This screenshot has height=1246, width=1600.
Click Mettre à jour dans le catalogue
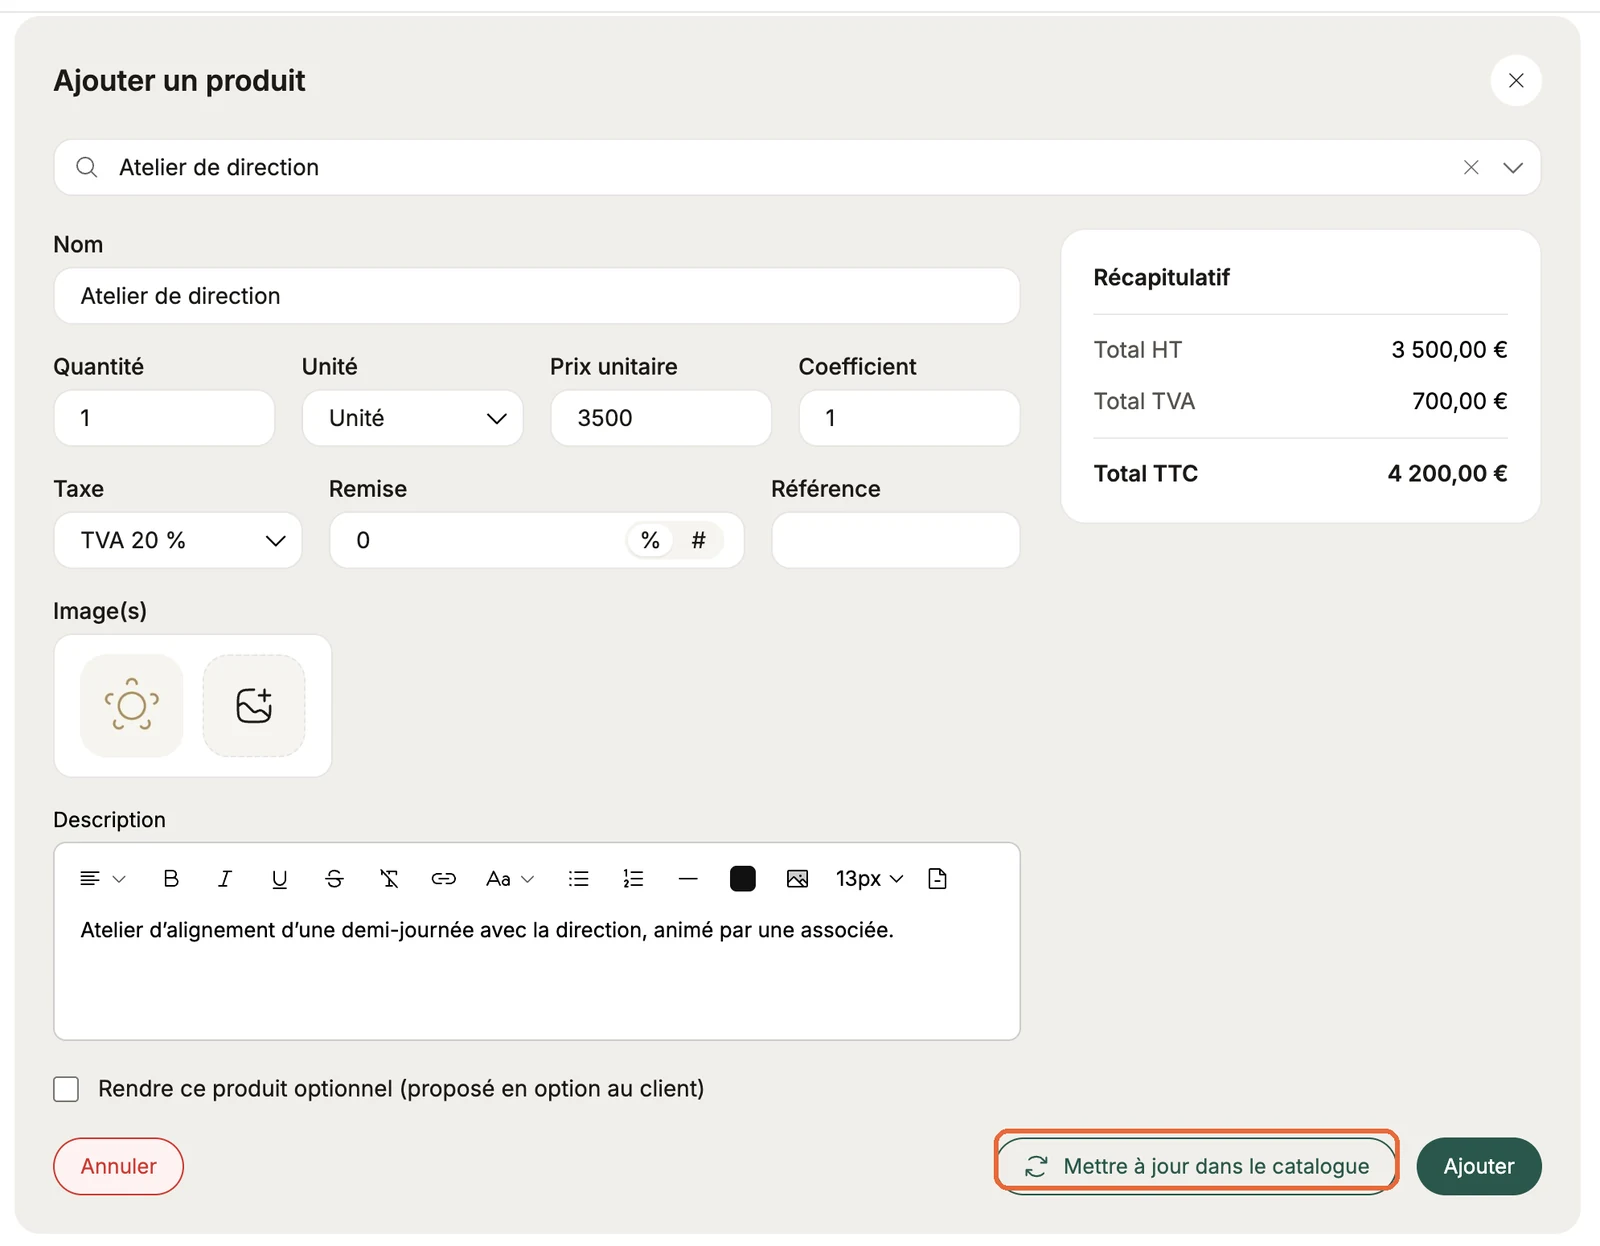tap(1196, 1166)
